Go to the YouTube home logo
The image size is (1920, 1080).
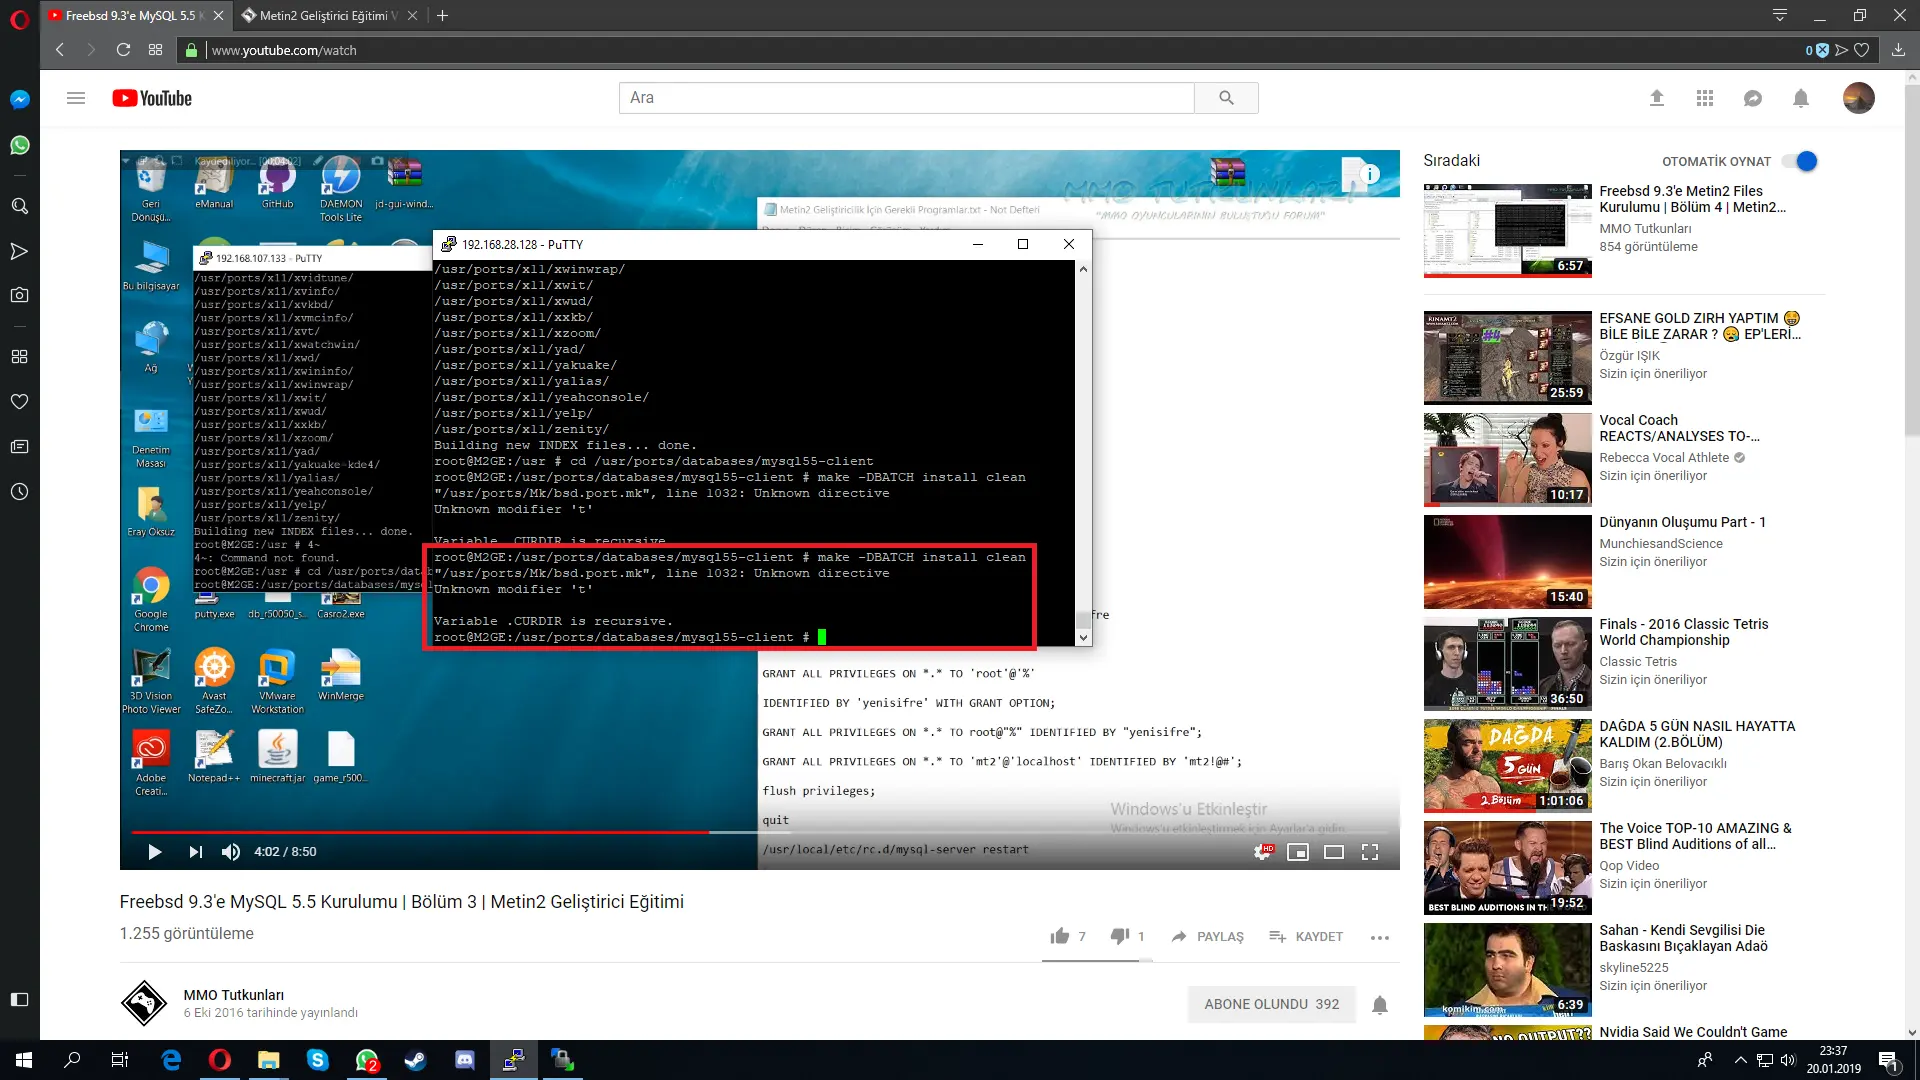152,98
